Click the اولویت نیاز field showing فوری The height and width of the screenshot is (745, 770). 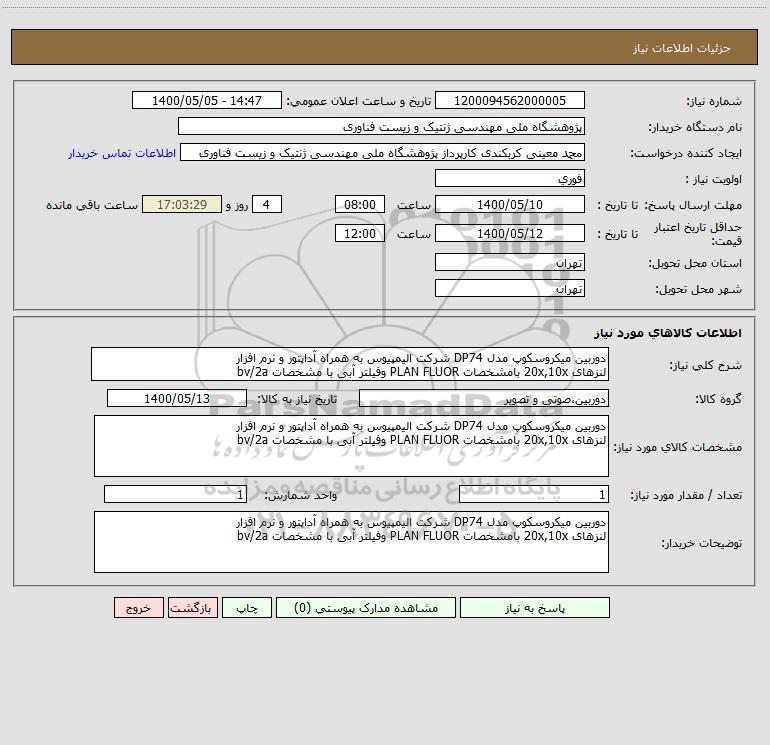pos(510,178)
